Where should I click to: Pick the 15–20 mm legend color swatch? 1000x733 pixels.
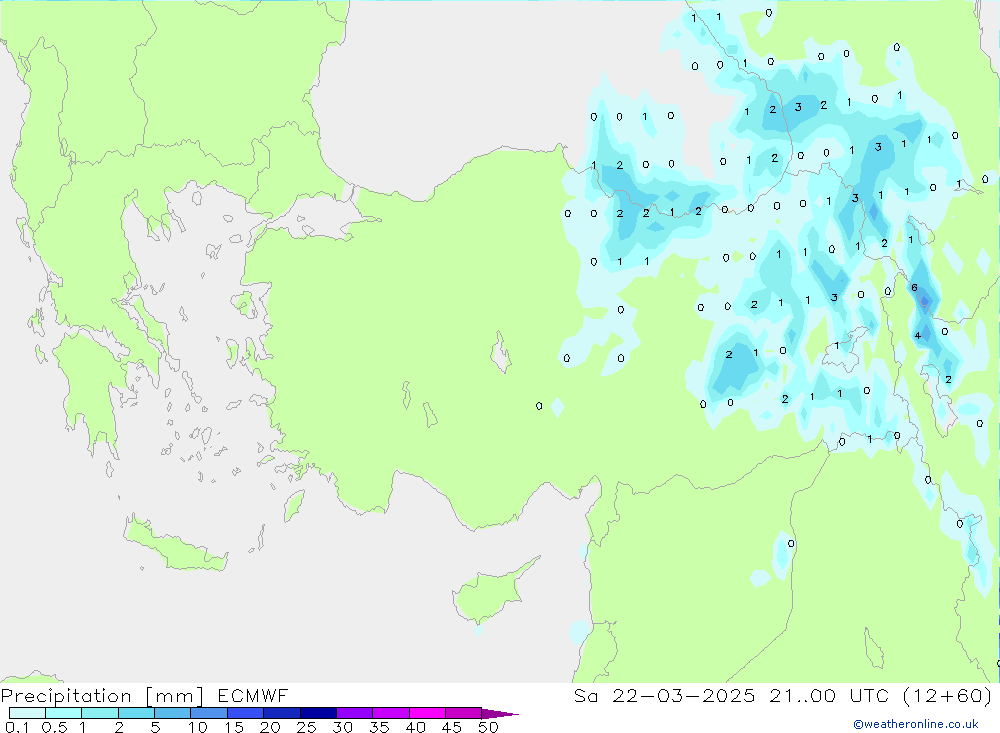pyautogui.click(x=245, y=713)
